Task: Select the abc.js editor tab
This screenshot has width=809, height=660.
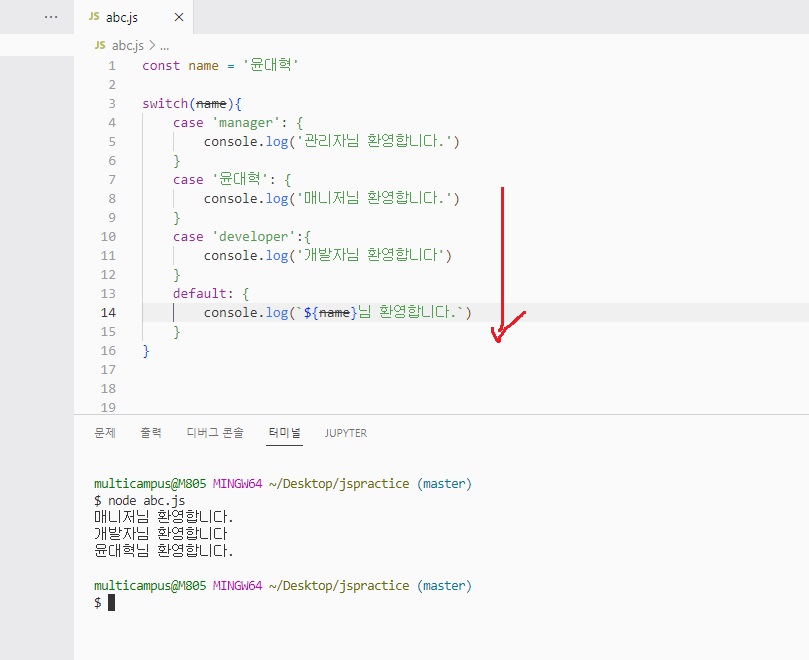Action: click(134, 17)
